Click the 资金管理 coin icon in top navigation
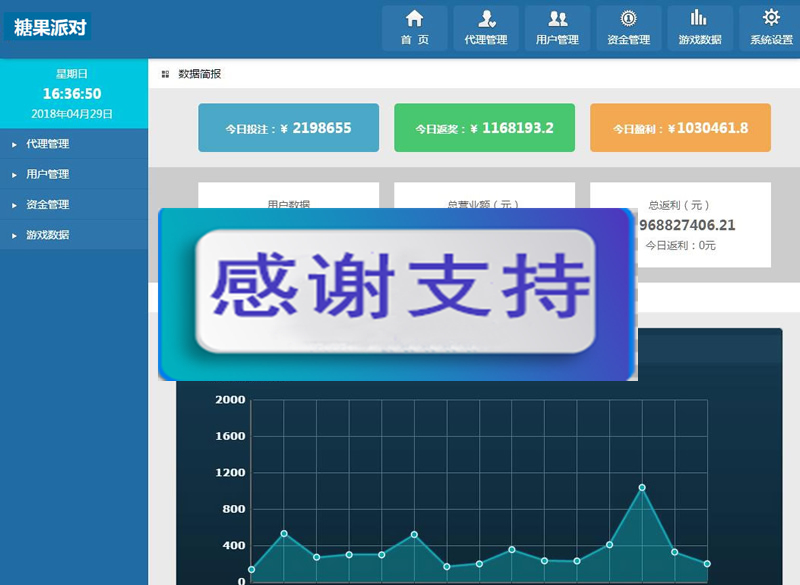 click(628, 18)
